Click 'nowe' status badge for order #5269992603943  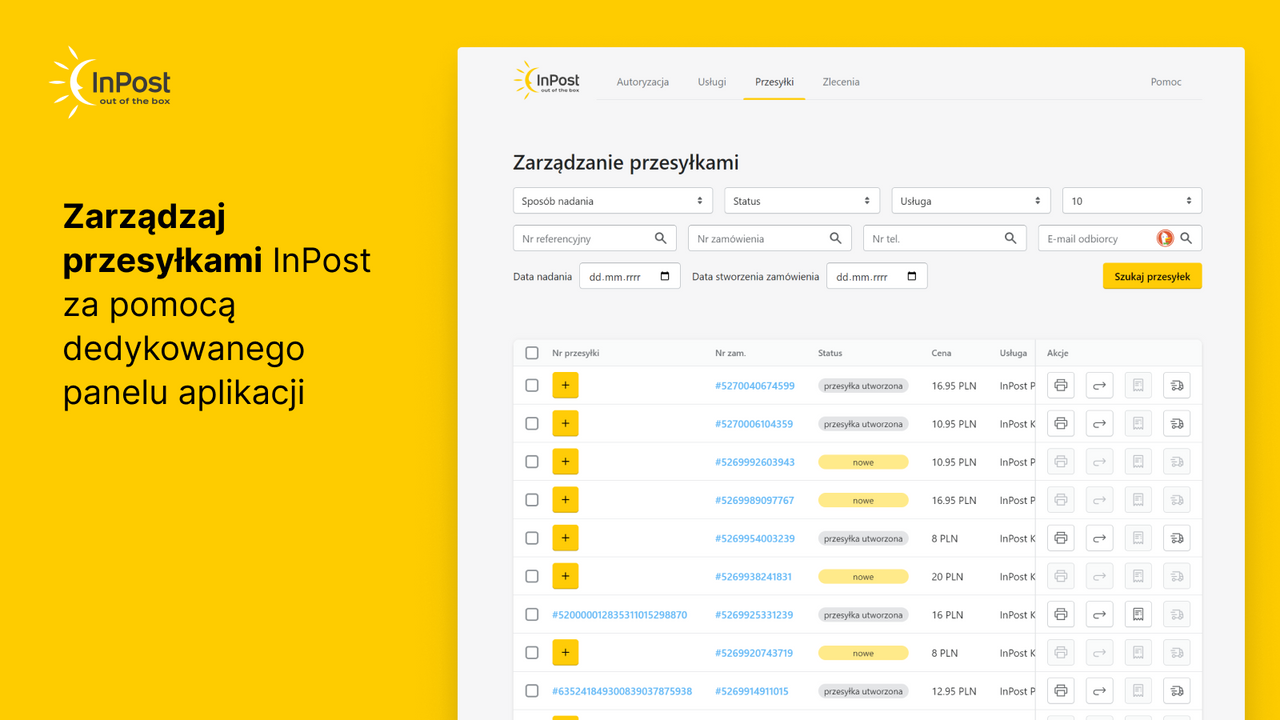click(863, 462)
